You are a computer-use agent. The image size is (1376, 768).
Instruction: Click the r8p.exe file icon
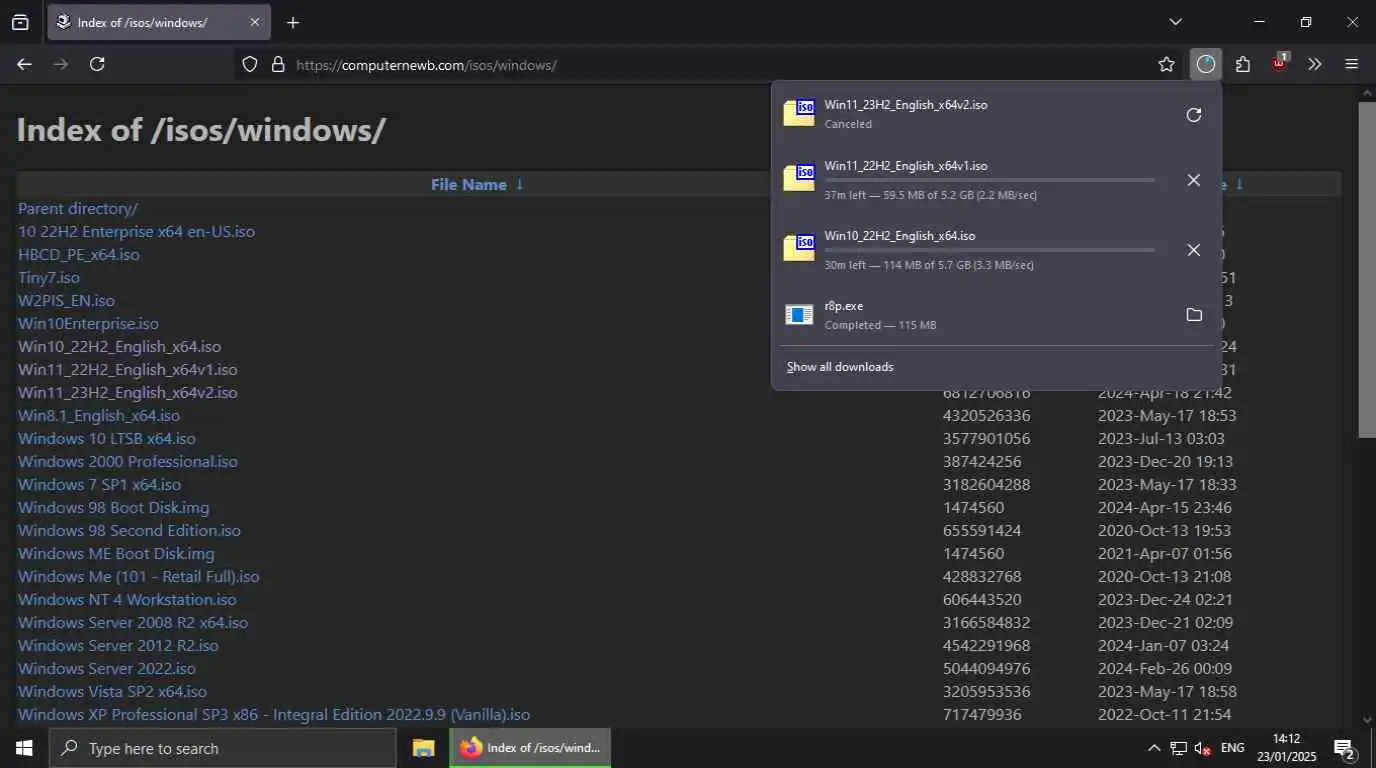click(x=799, y=315)
